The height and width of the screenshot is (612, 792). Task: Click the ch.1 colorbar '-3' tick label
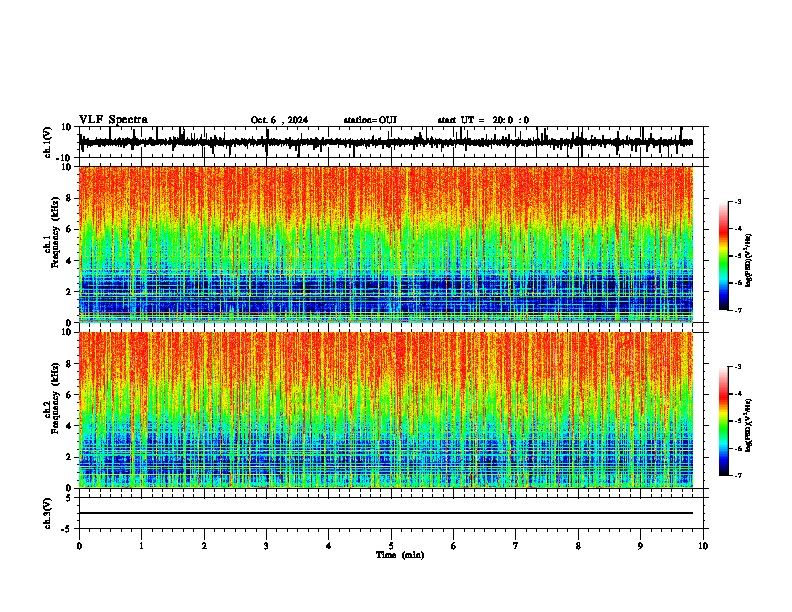click(x=737, y=201)
